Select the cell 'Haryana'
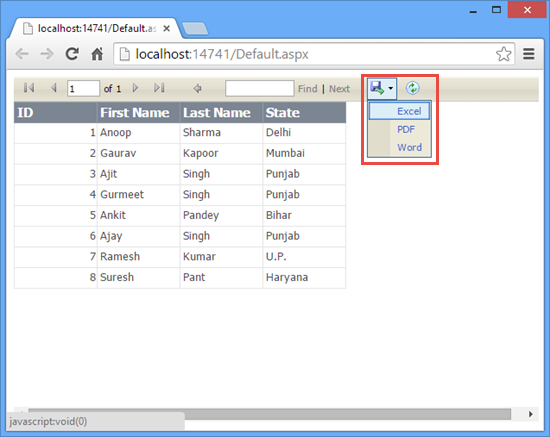The image size is (550, 437). tap(304, 277)
